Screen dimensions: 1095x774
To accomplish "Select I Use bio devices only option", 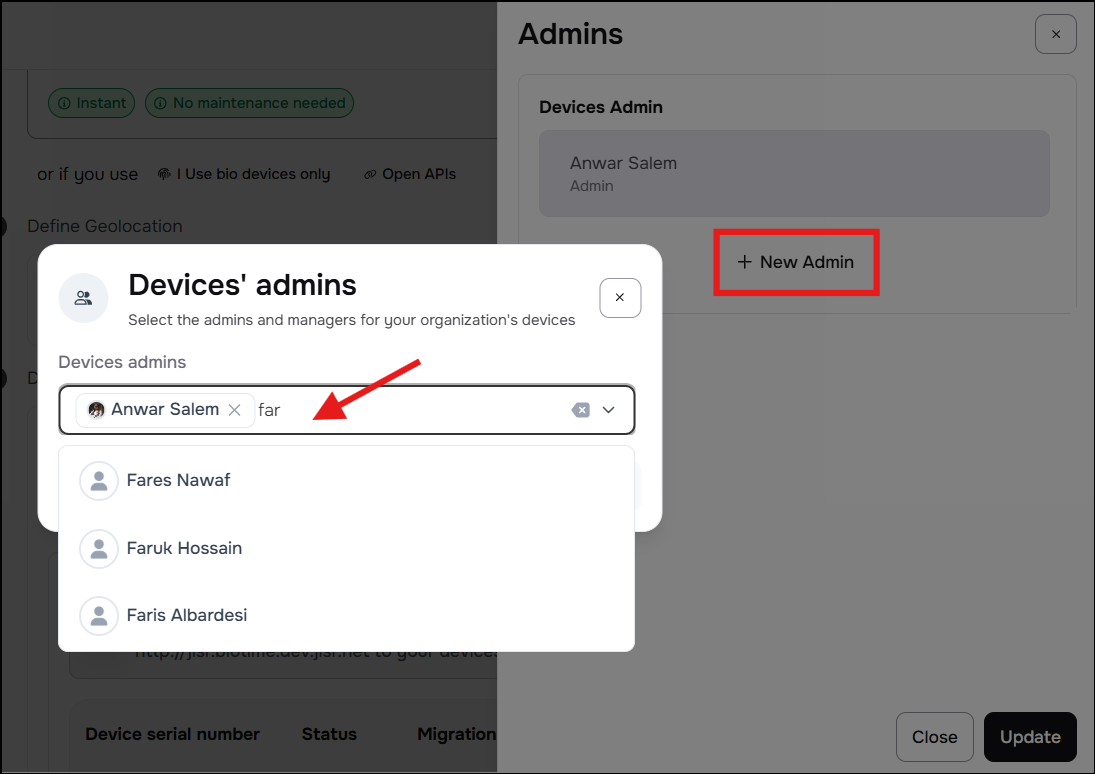I will pyautogui.click(x=244, y=174).
